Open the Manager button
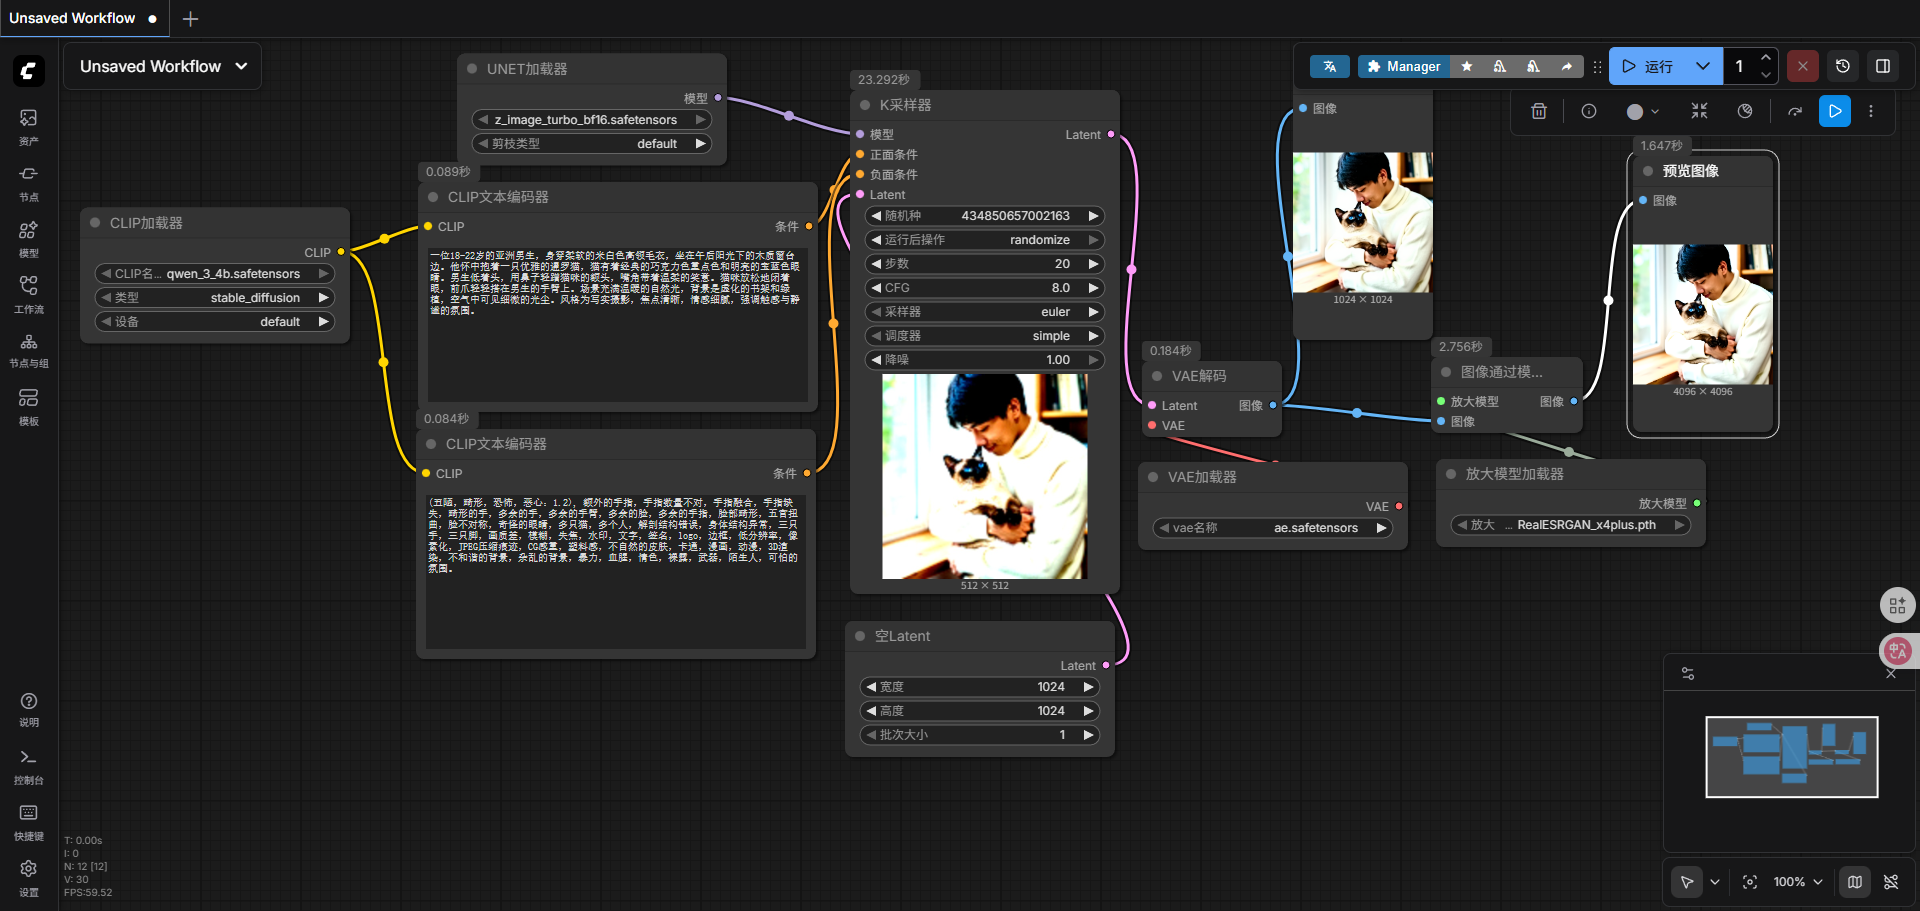Screen dimensions: 1920x911 pos(1403,66)
